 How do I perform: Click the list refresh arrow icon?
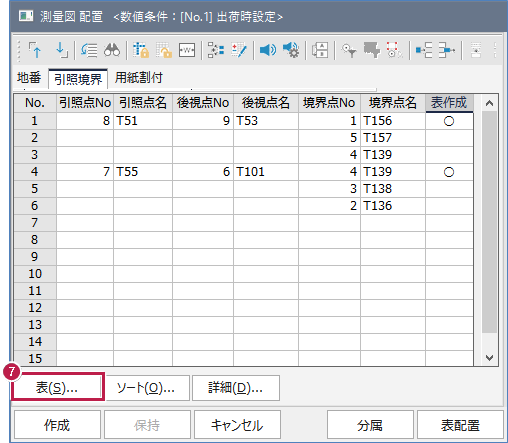pyautogui.click(x=89, y=50)
